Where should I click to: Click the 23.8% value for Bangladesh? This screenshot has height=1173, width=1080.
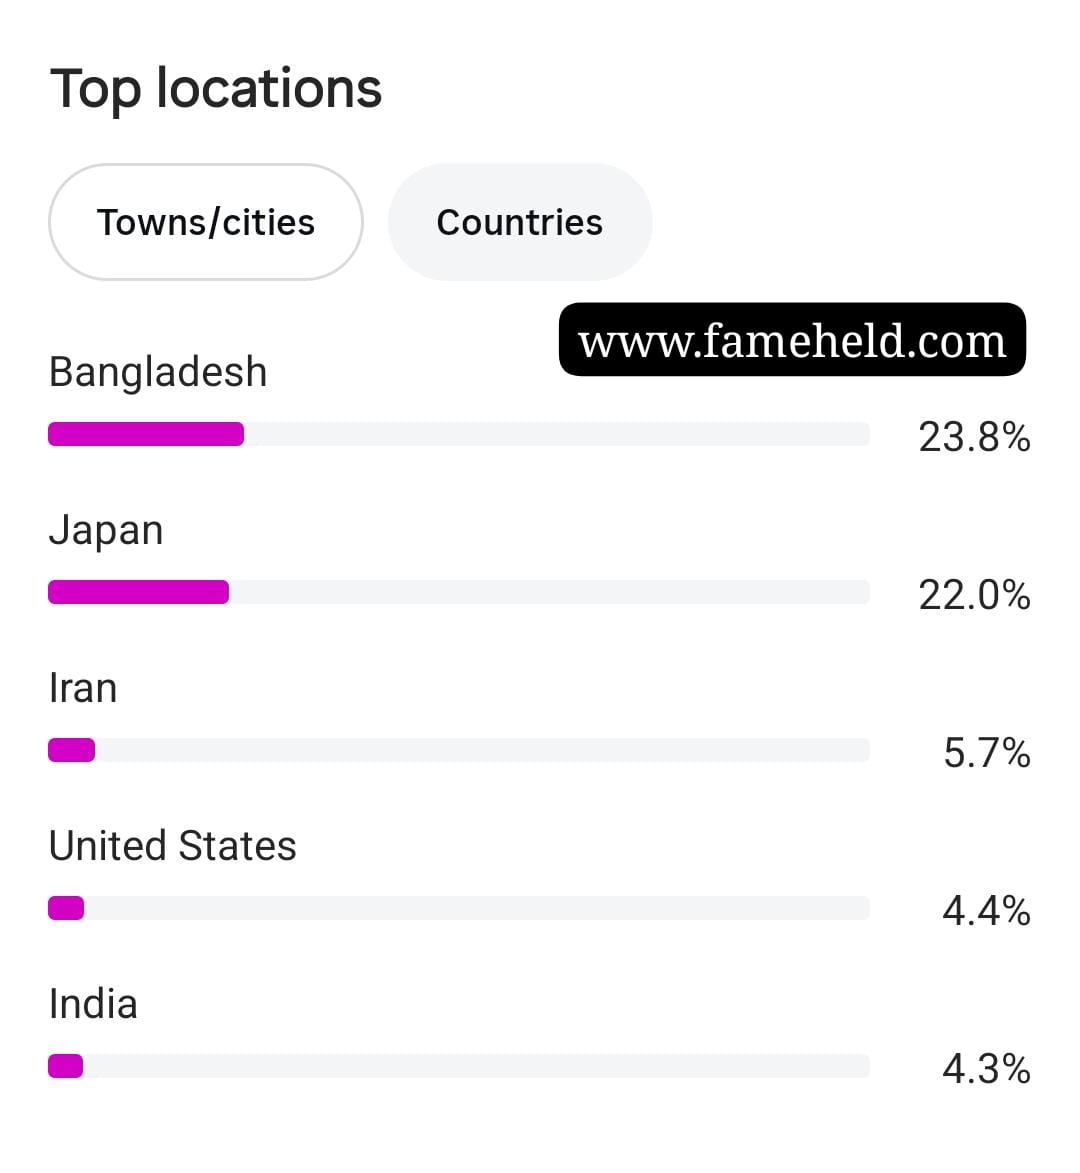(975, 437)
